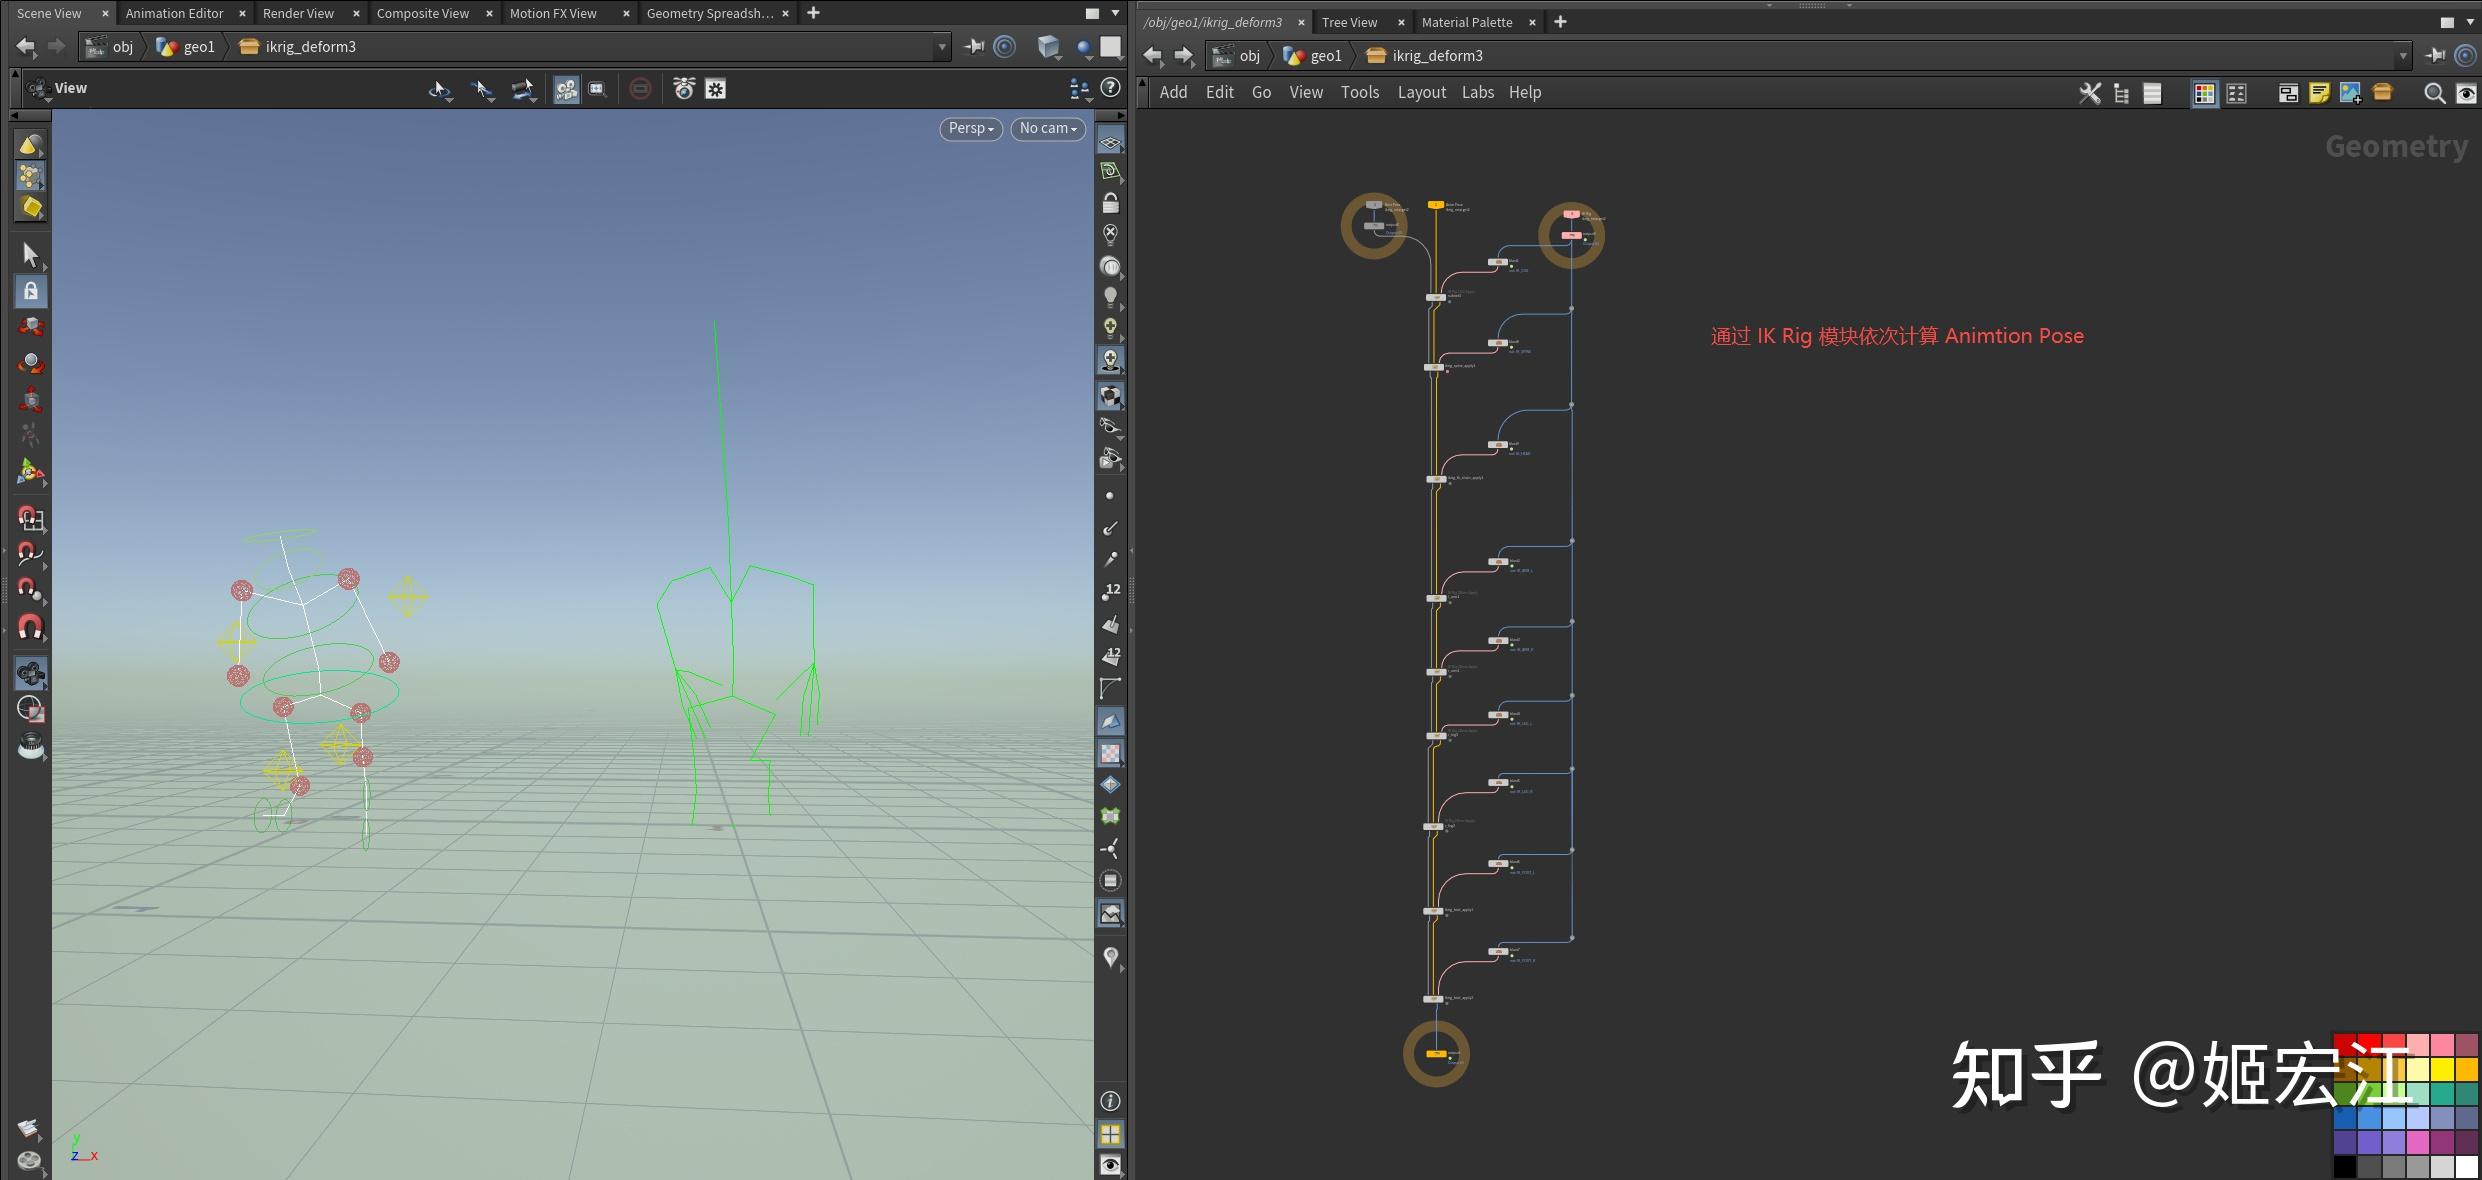Open the display options eye icon in network editor
The height and width of the screenshot is (1180, 2482).
pyautogui.click(x=2466, y=93)
